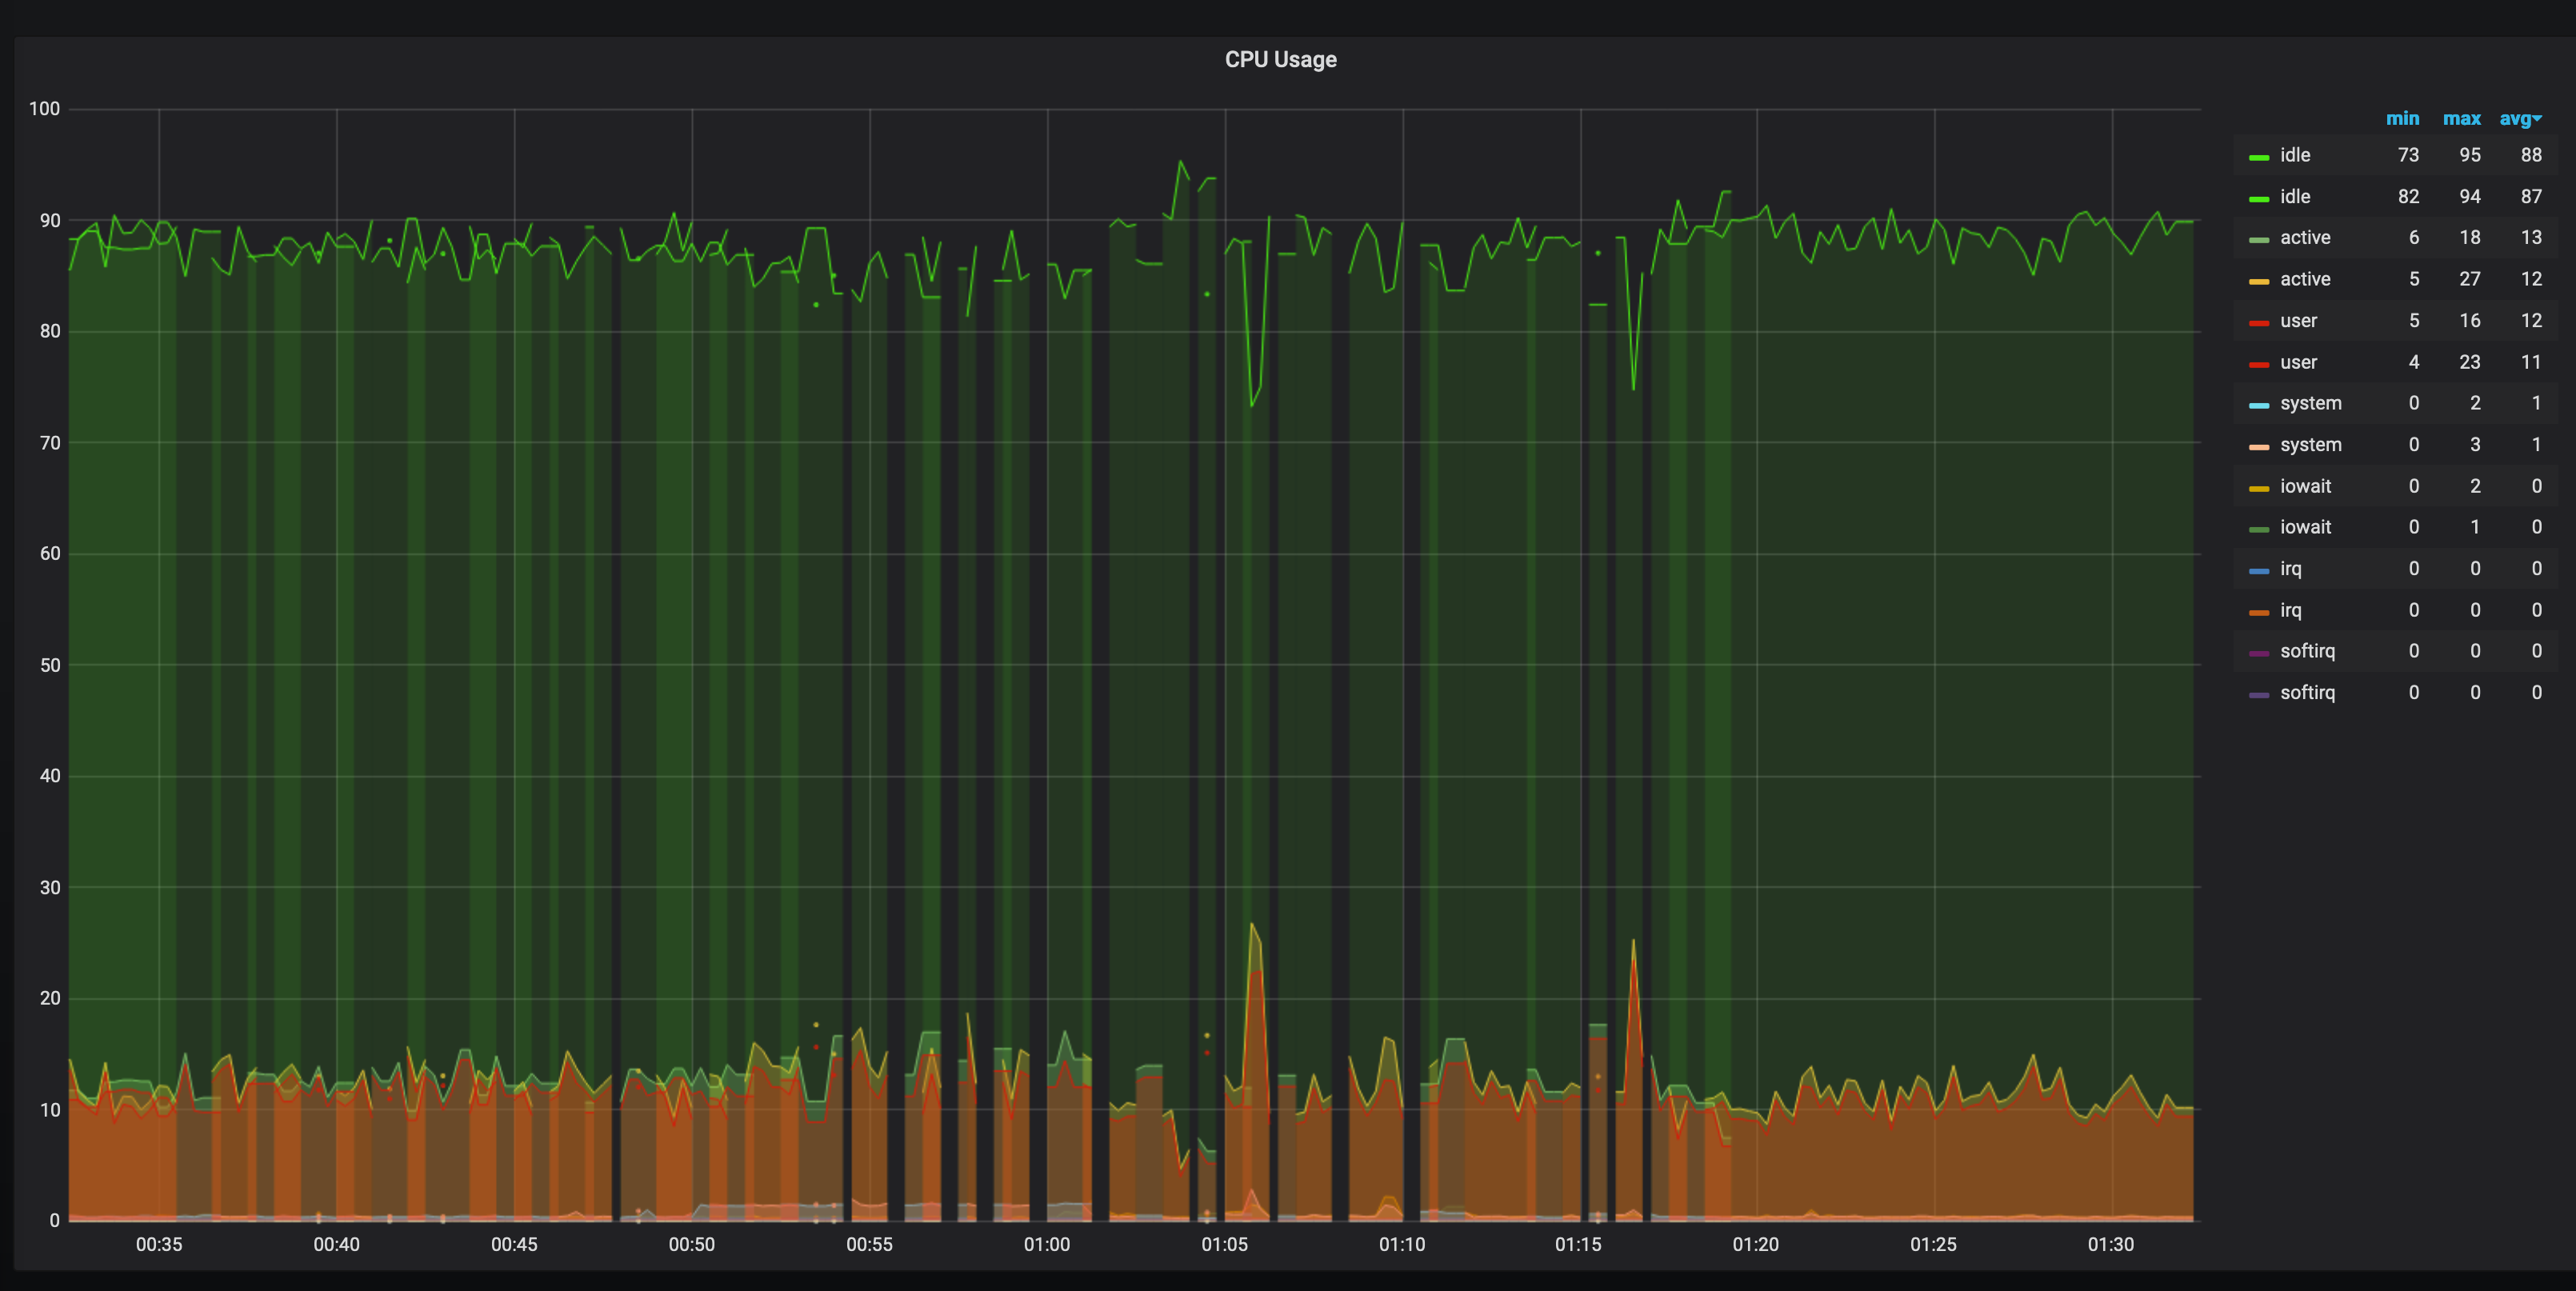Sort legend by the min column header
Image resolution: width=2576 pixels, height=1291 pixels.
(x=2402, y=118)
